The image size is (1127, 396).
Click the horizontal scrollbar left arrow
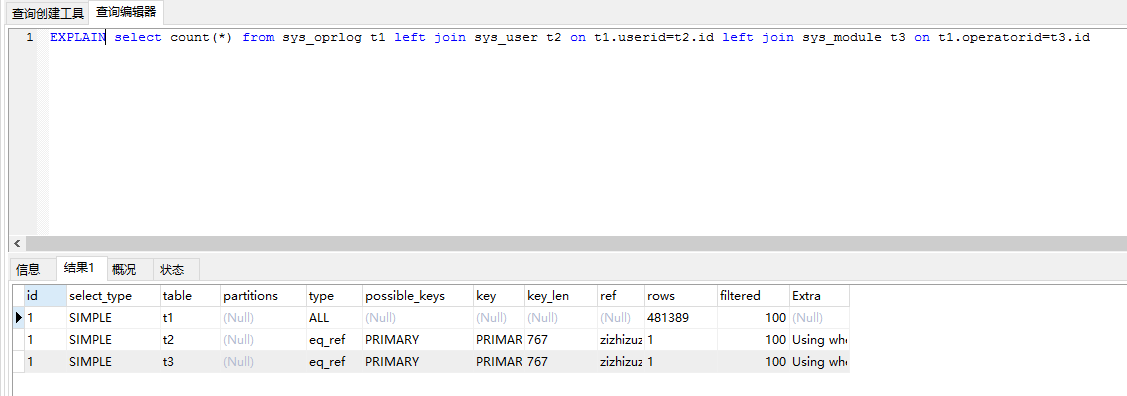pos(17,244)
